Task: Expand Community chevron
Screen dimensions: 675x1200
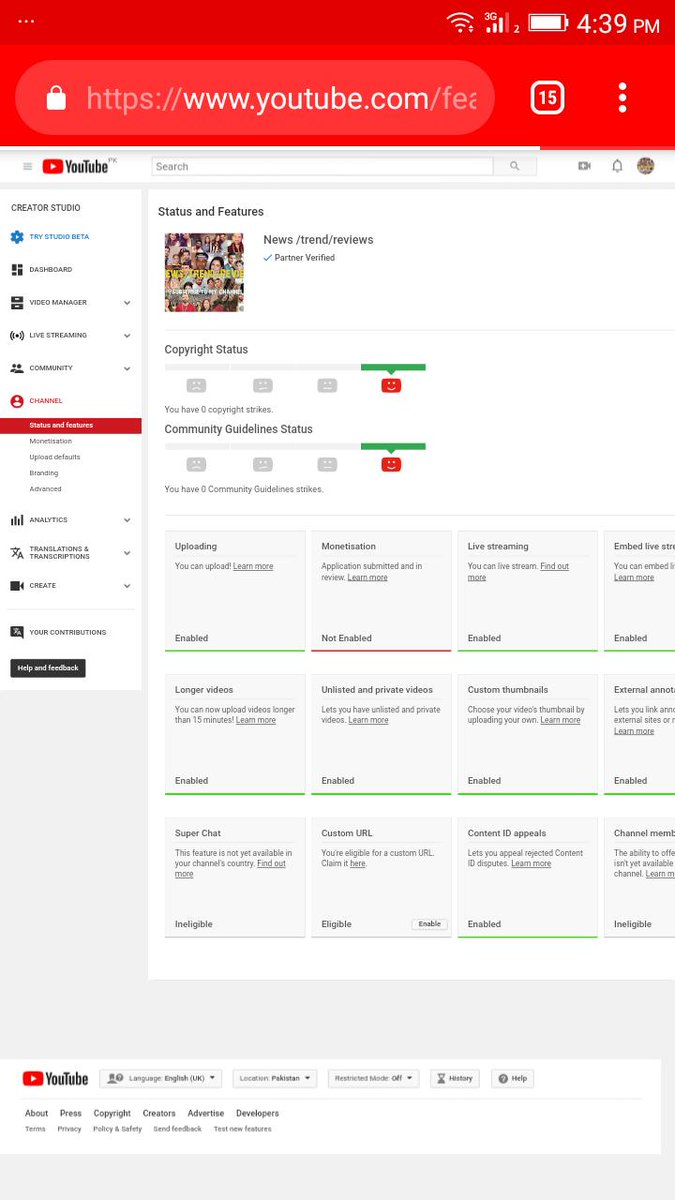Action: pyautogui.click(x=127, y=369)
